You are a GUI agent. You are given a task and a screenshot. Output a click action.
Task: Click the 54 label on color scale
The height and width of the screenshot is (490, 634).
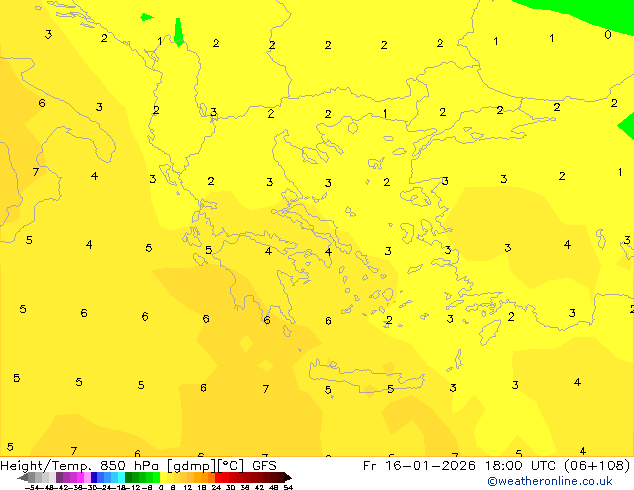tap(288, 487)
